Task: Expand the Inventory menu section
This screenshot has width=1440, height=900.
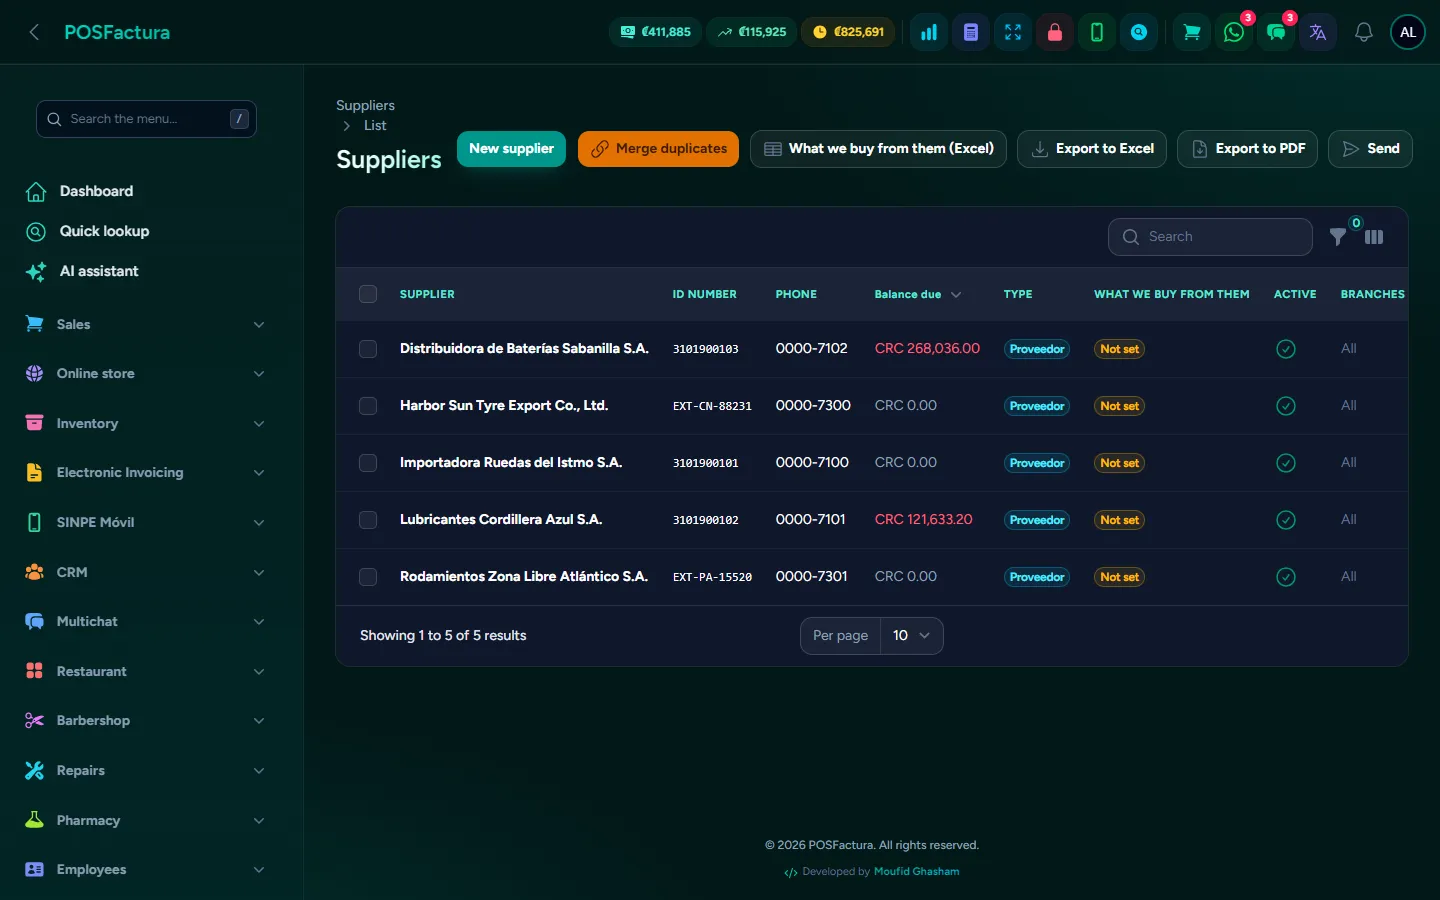Action: tap(146, 423)
